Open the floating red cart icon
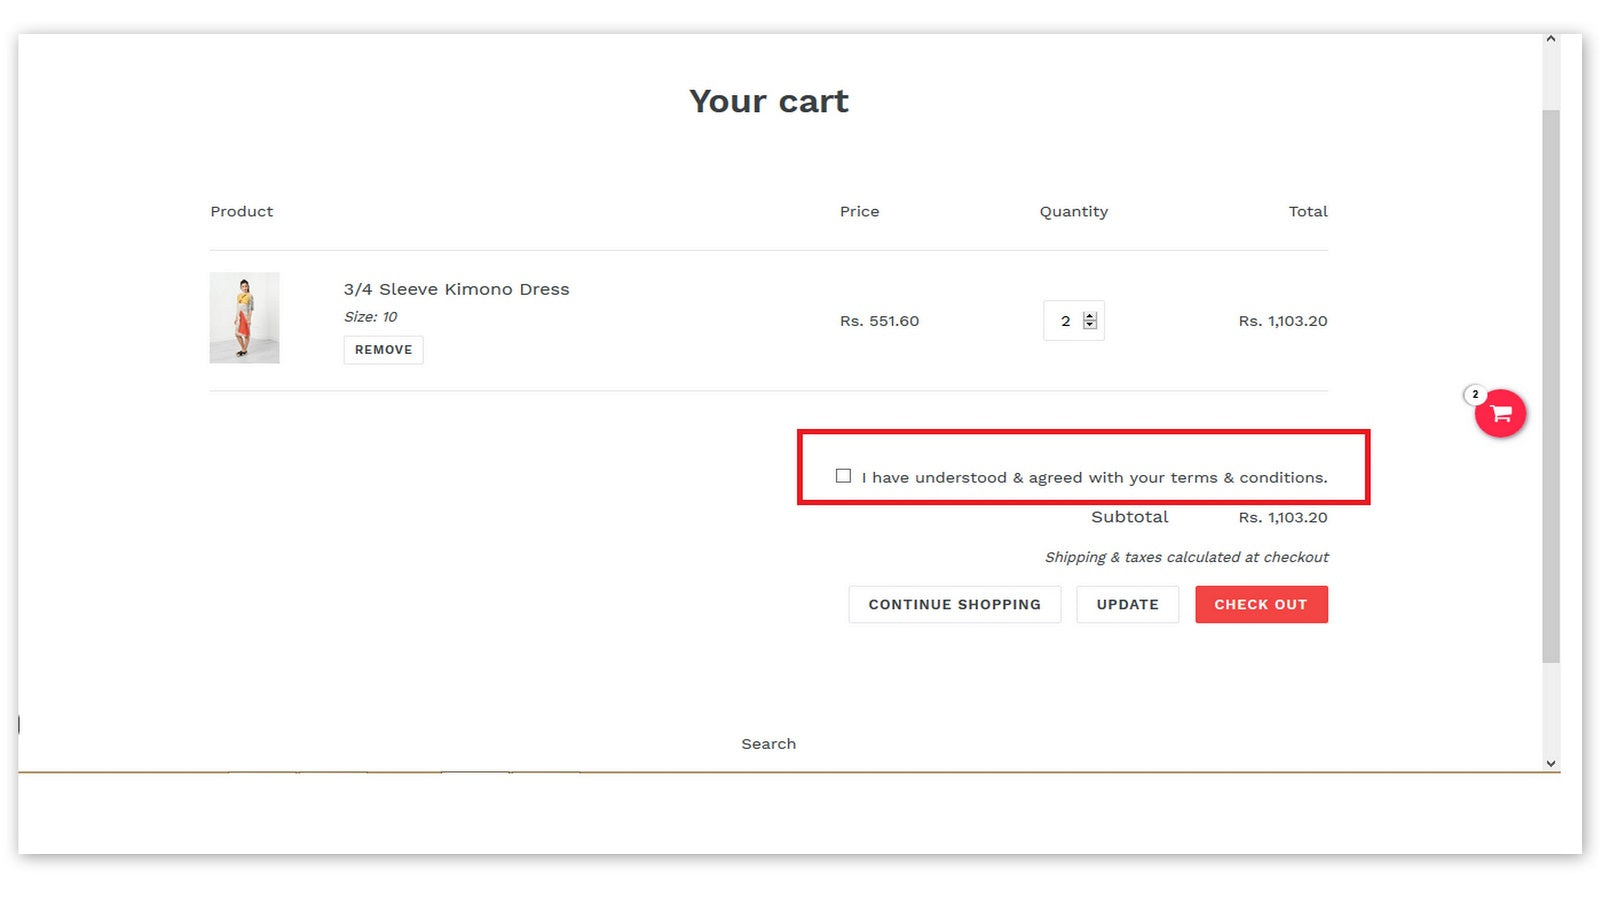 (x=1500, y=414)
